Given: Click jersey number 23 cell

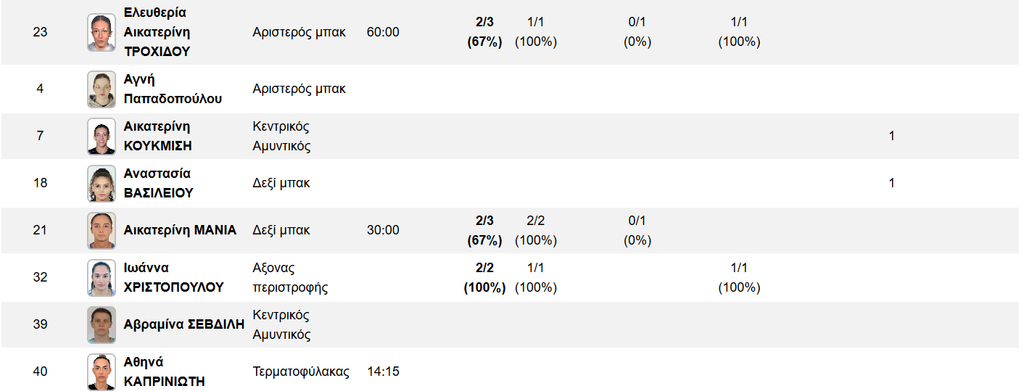Looking at the screenshot, I should (x=40, y=32).
